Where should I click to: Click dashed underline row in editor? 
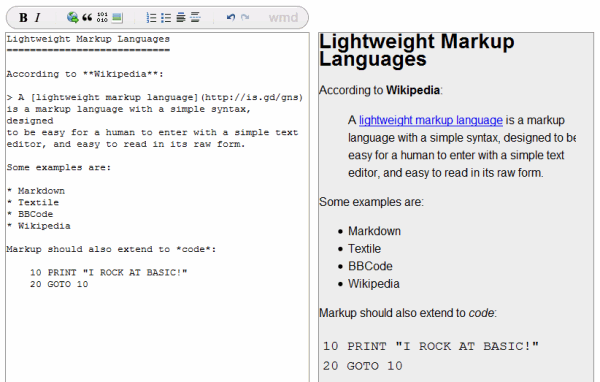[88, 50]
